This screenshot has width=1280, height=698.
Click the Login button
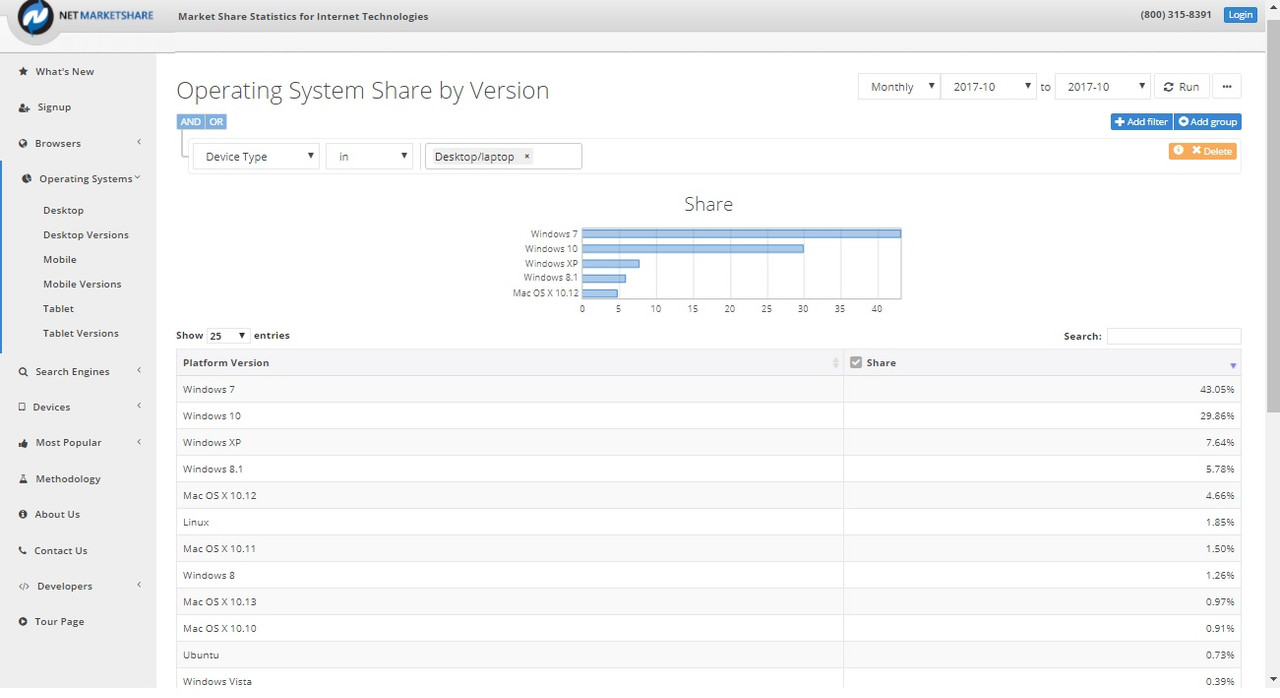point(1240,15)
